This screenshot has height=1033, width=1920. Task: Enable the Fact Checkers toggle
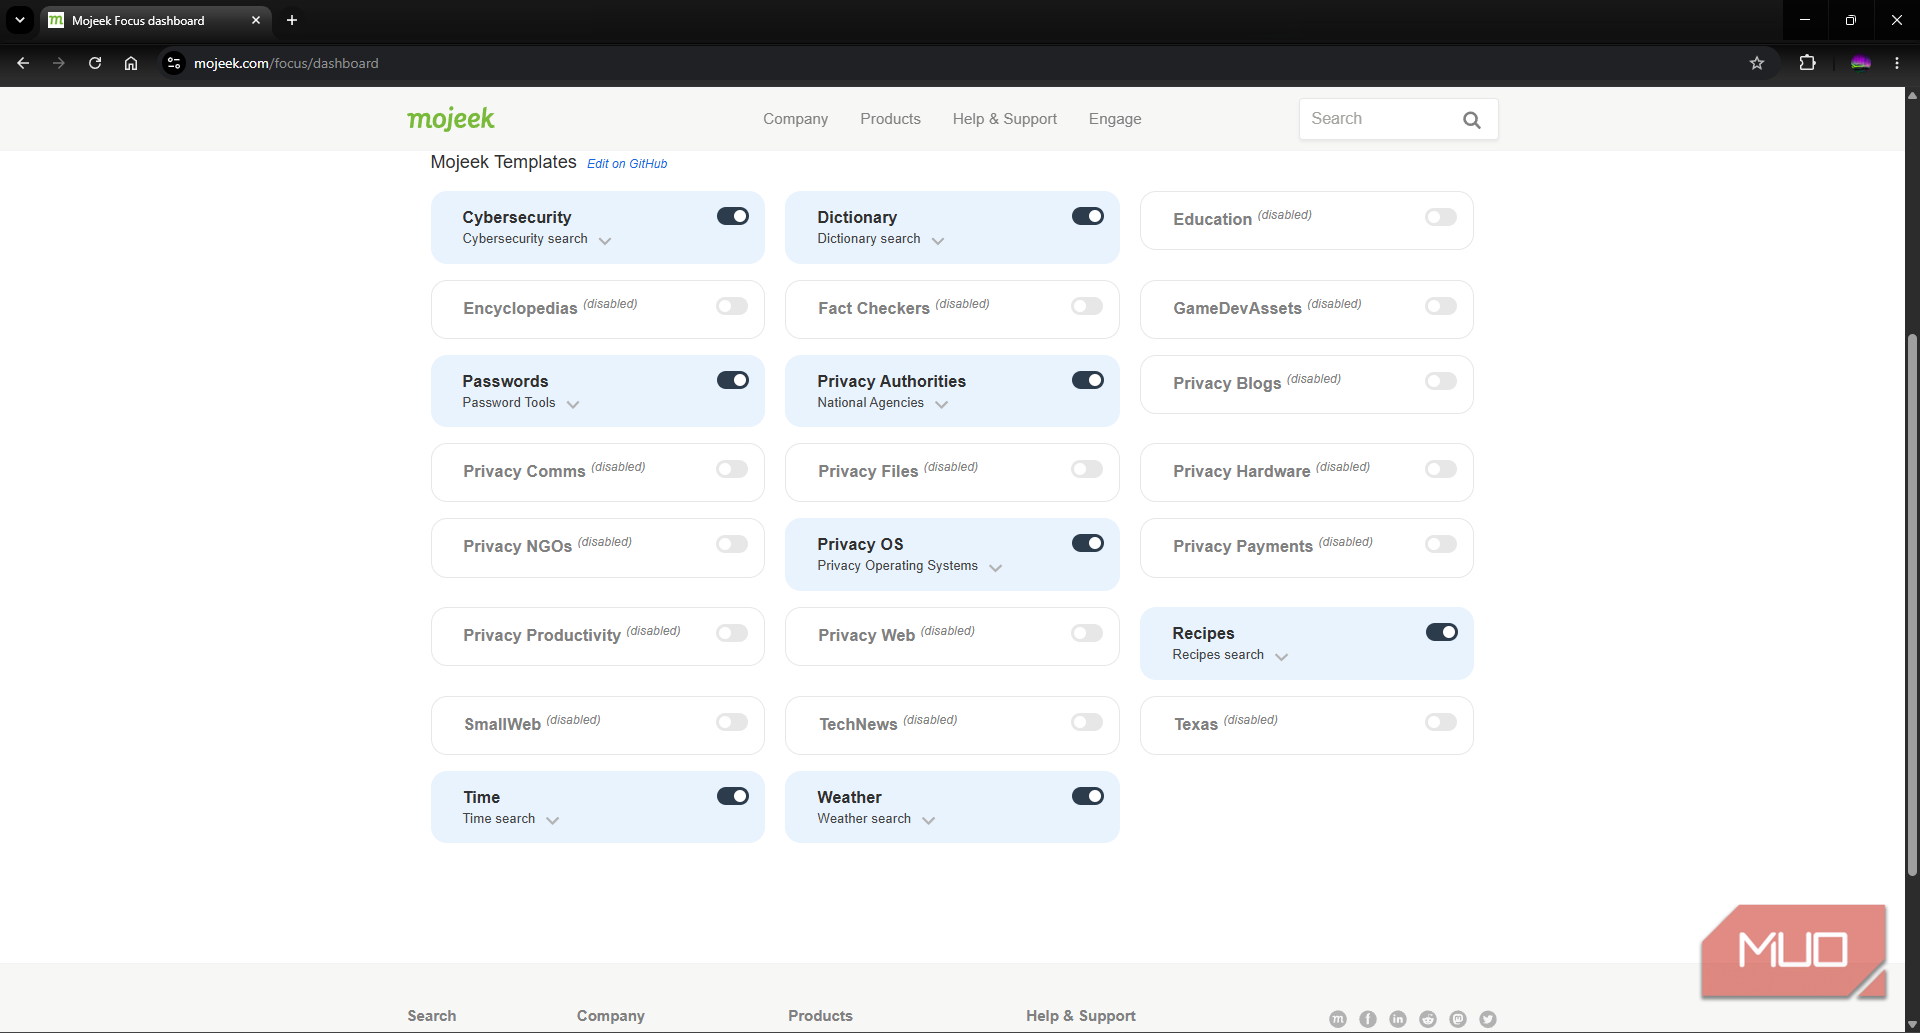[x=1087, y=306]
